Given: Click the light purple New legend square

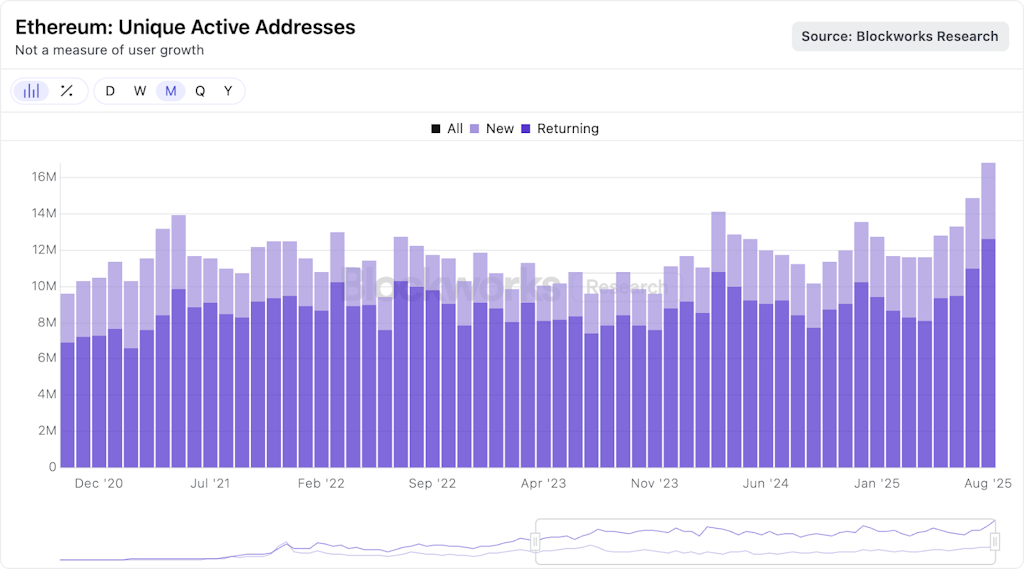Looking at the screenshot, I should 474,129.
